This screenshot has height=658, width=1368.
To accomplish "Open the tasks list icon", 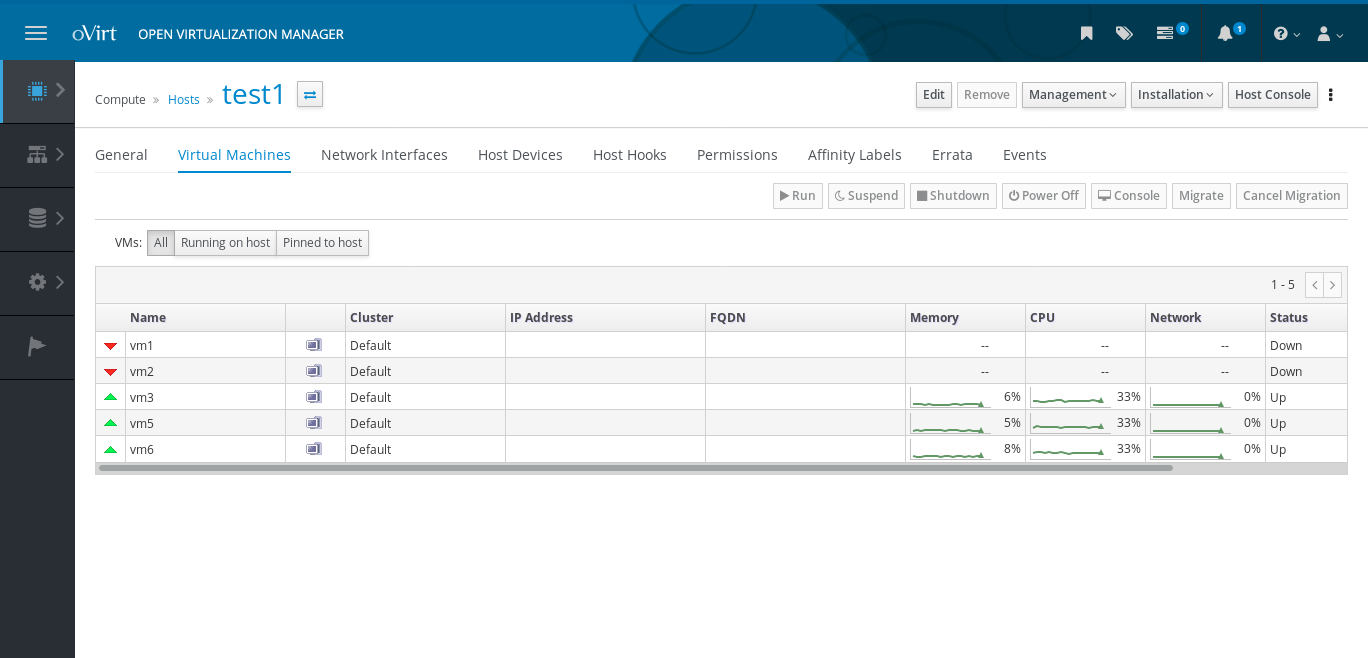I will coord(1165,33).
